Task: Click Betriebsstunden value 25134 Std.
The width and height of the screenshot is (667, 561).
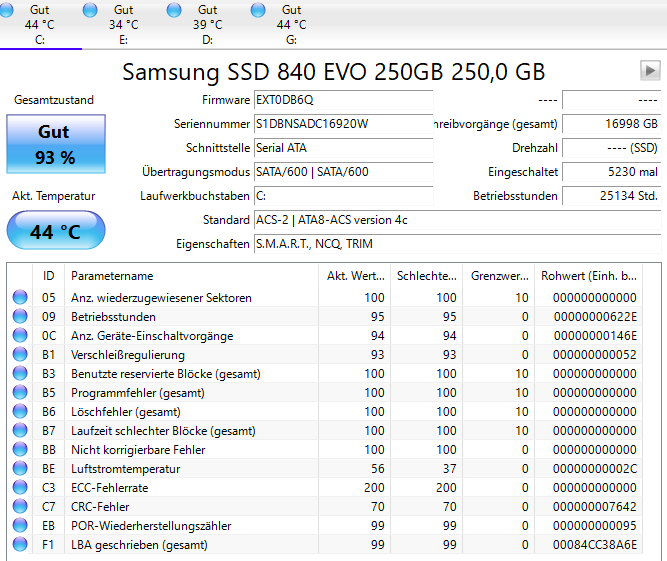Action: point(611,196)
